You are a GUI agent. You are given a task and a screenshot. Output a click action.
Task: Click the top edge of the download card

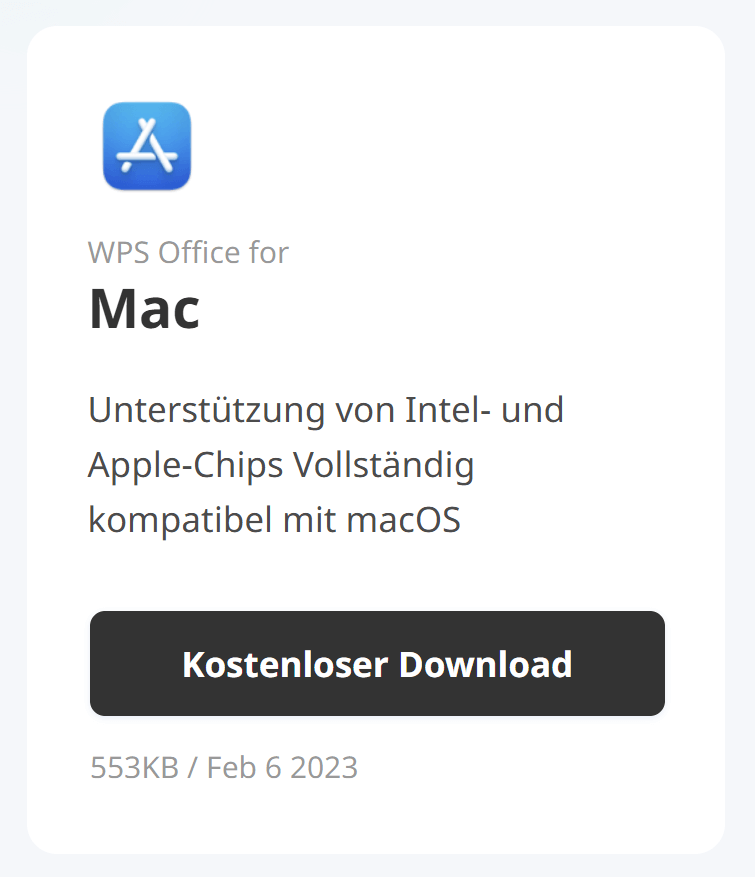(377, 32)
